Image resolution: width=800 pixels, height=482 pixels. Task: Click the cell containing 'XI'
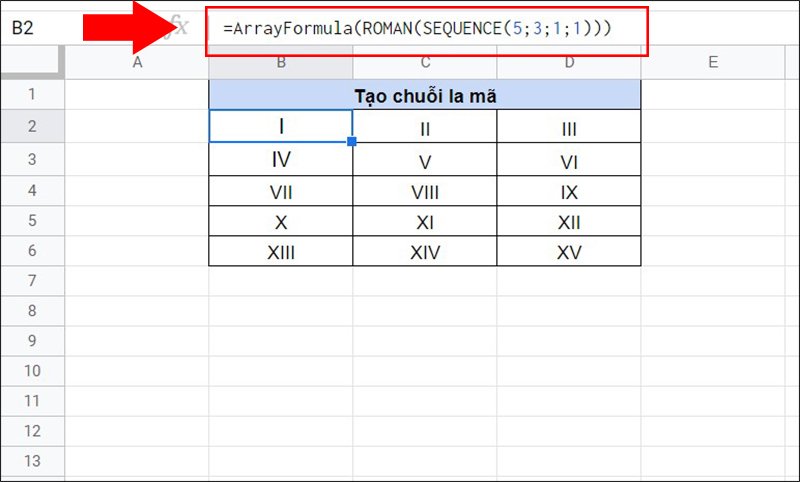coord(424,221)
